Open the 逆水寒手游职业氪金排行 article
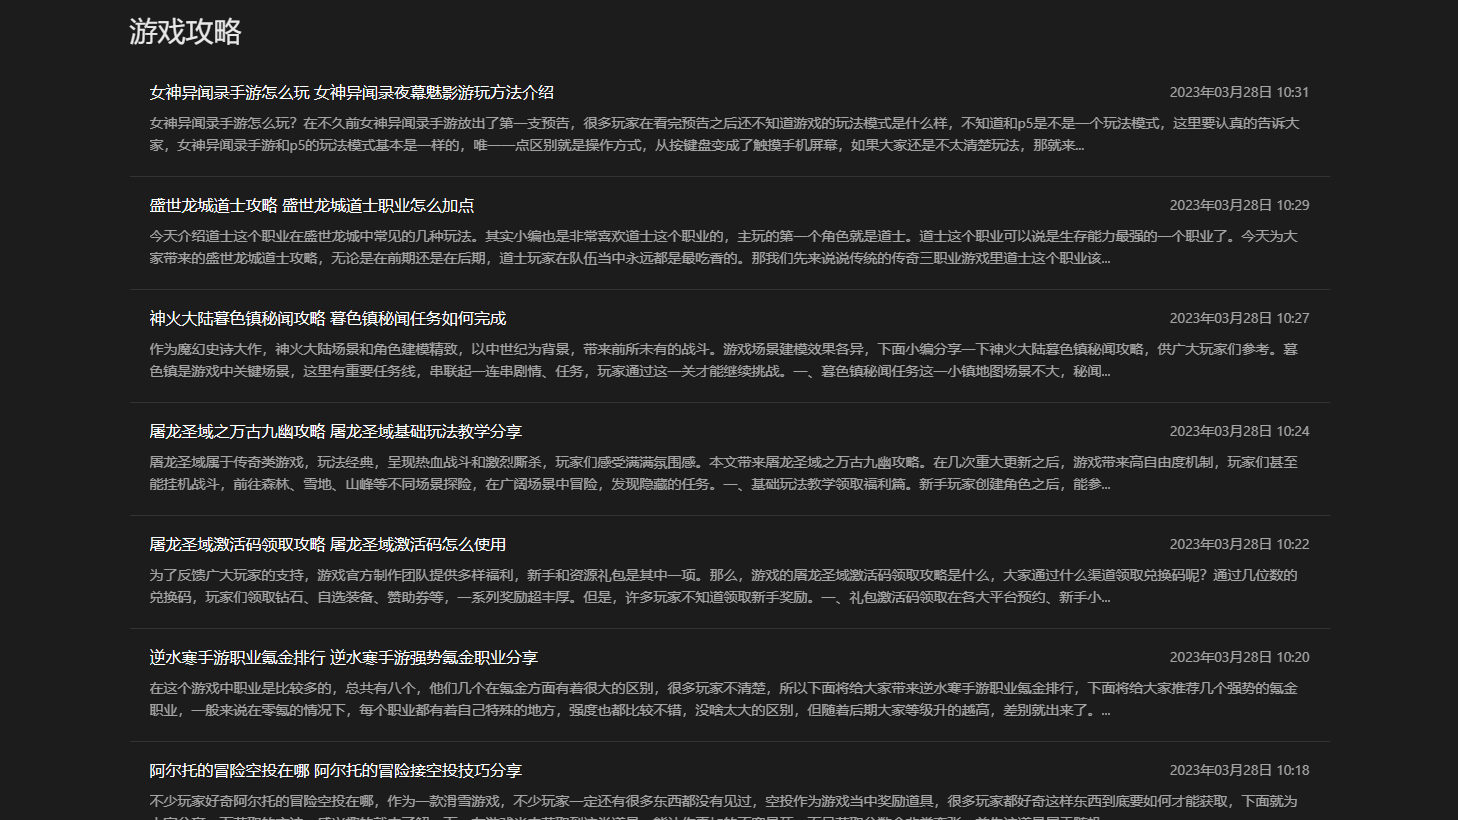 point(343,657)
